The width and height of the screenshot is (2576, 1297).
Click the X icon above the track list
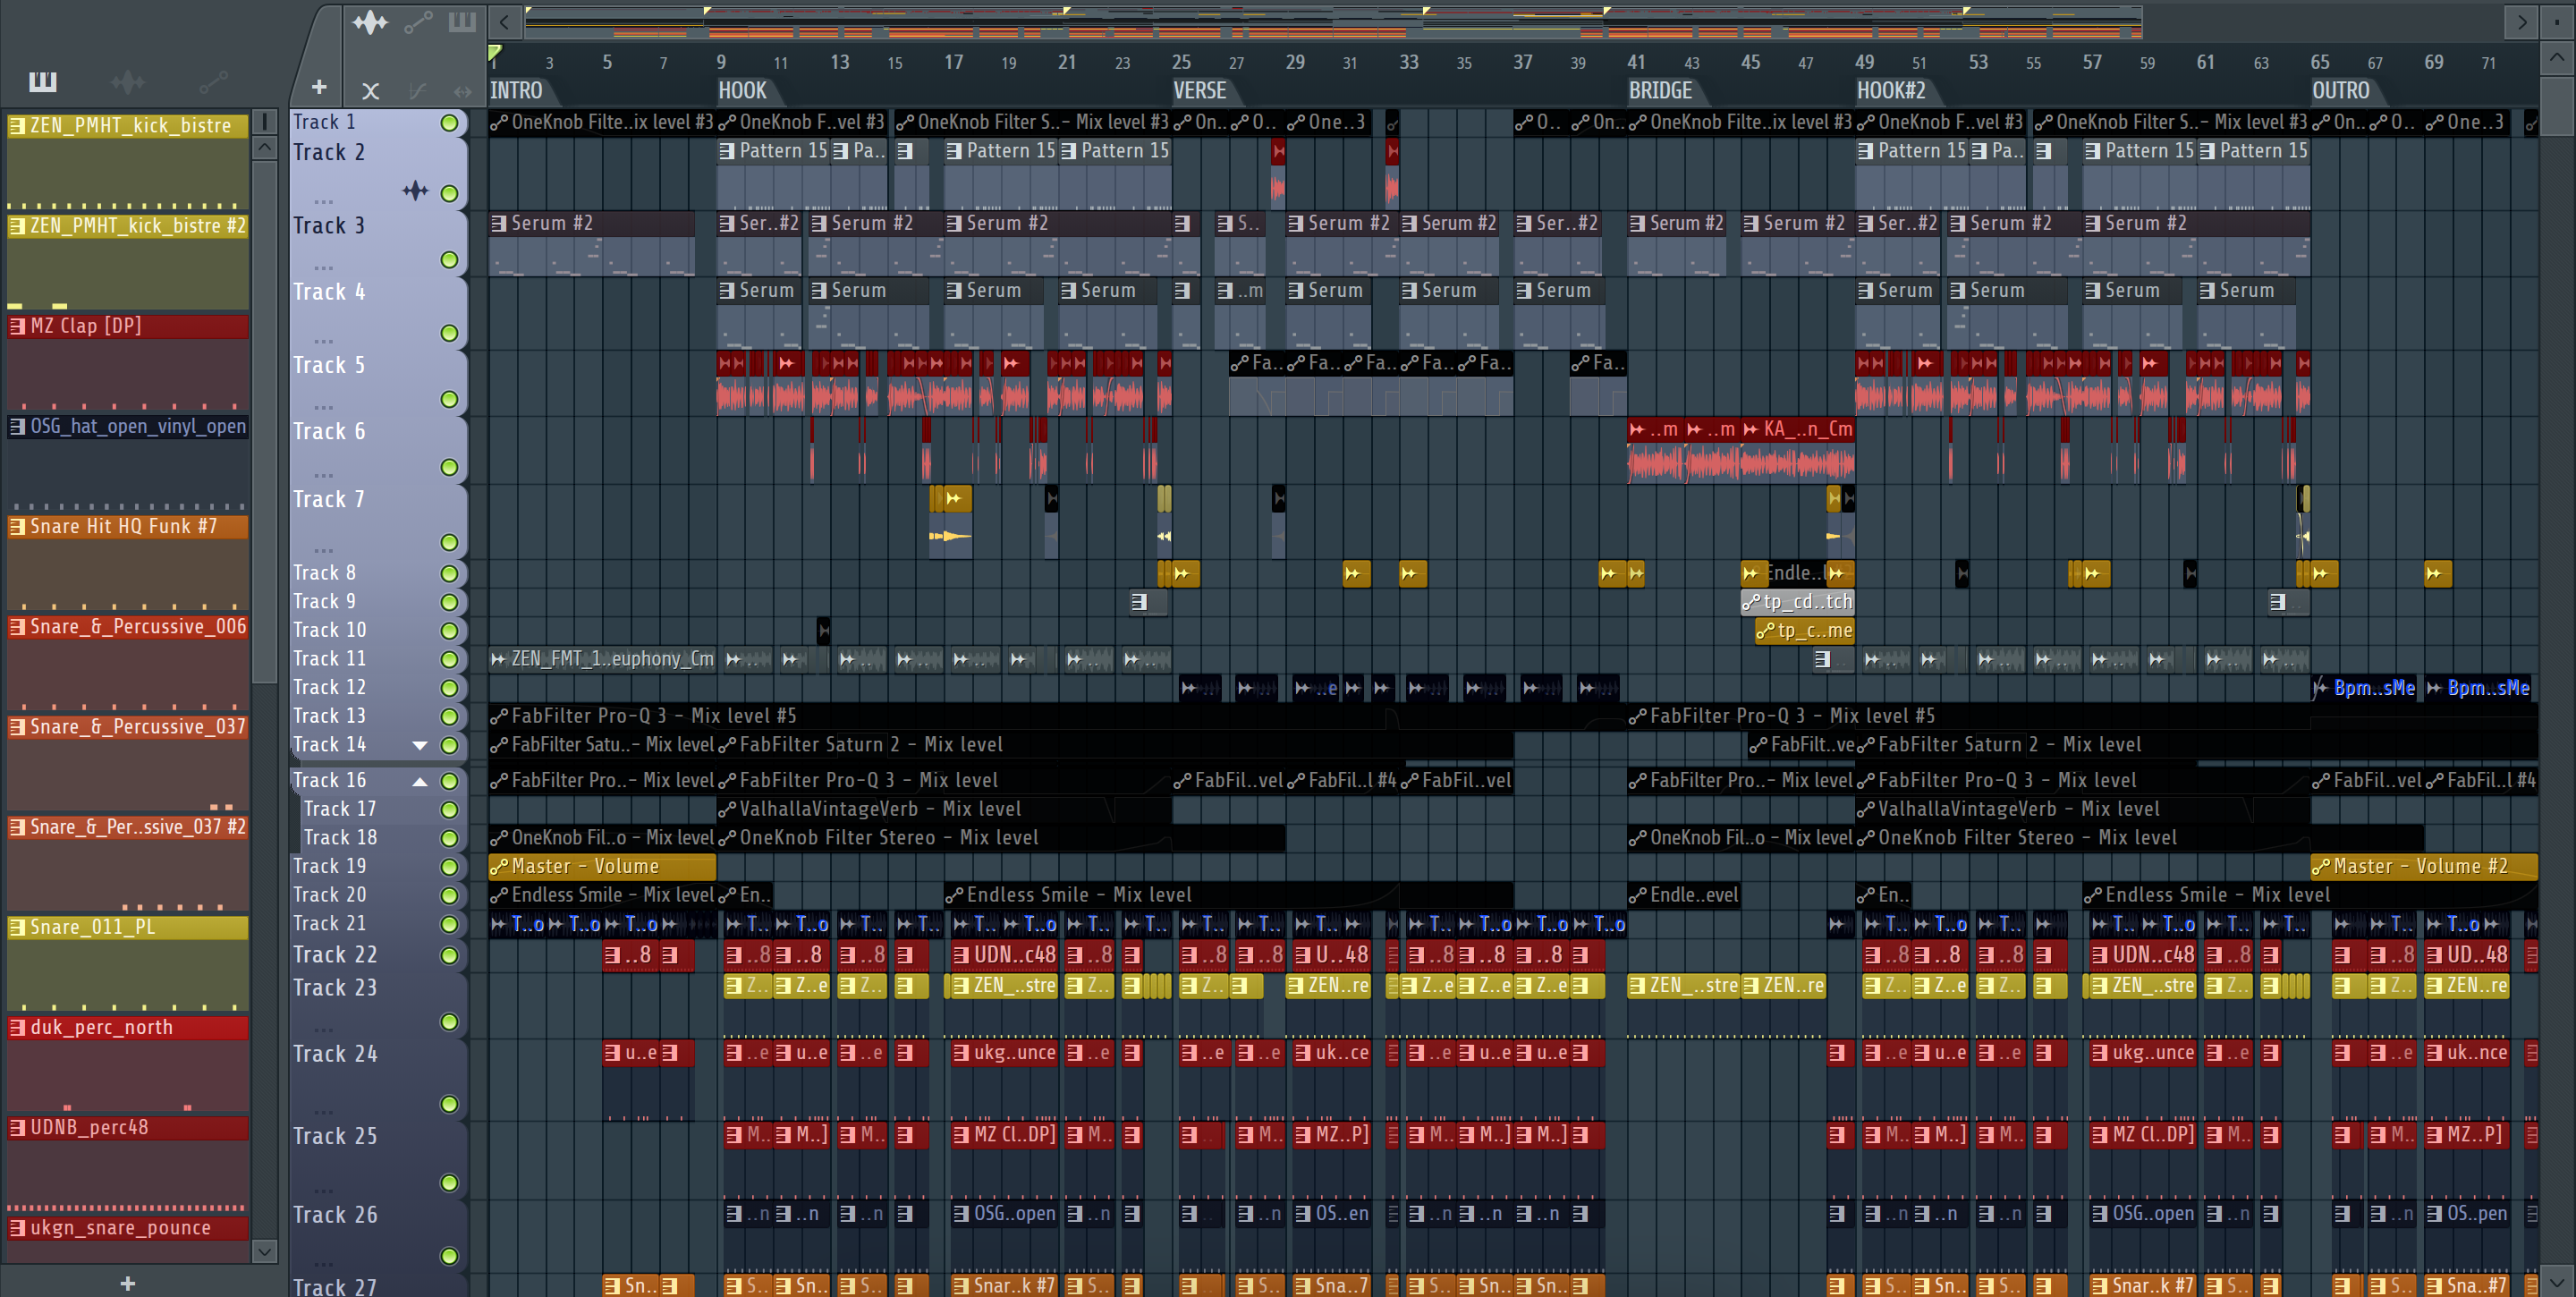(370, 91)
